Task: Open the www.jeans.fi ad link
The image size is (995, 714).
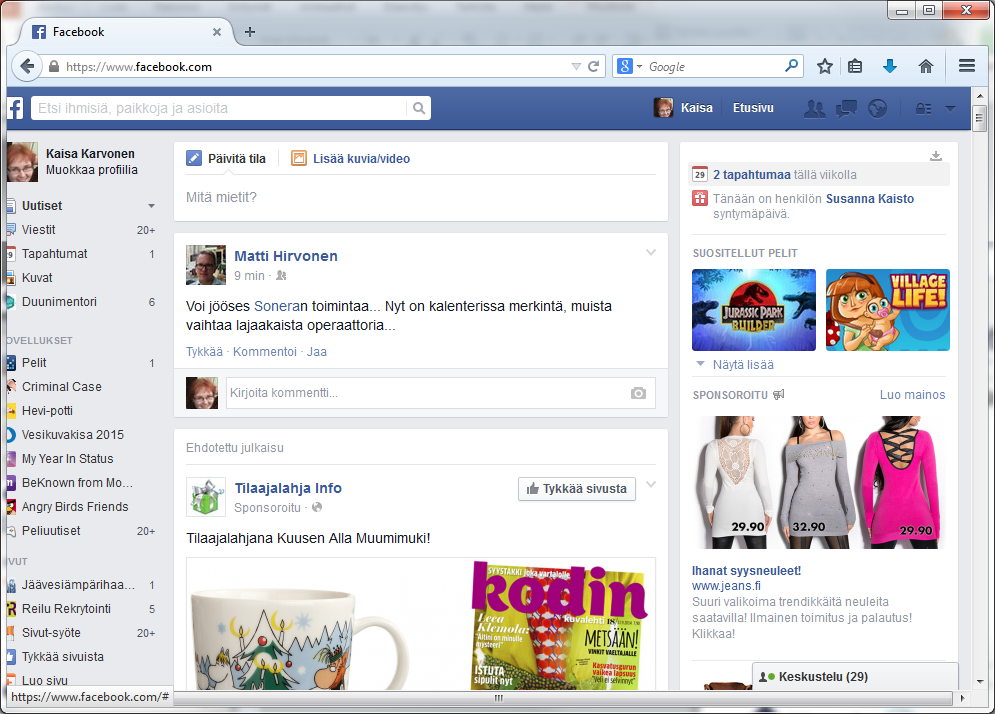Action: pyautogui.click(x=726, y=586)
